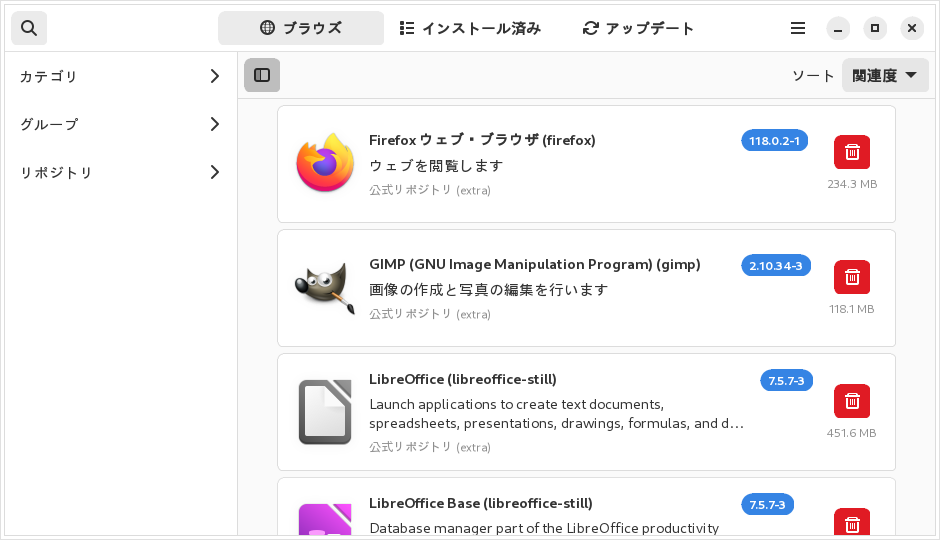Remove GIMP using its red trash button
This screenshot has height=540, width=940.
point(852,277)
